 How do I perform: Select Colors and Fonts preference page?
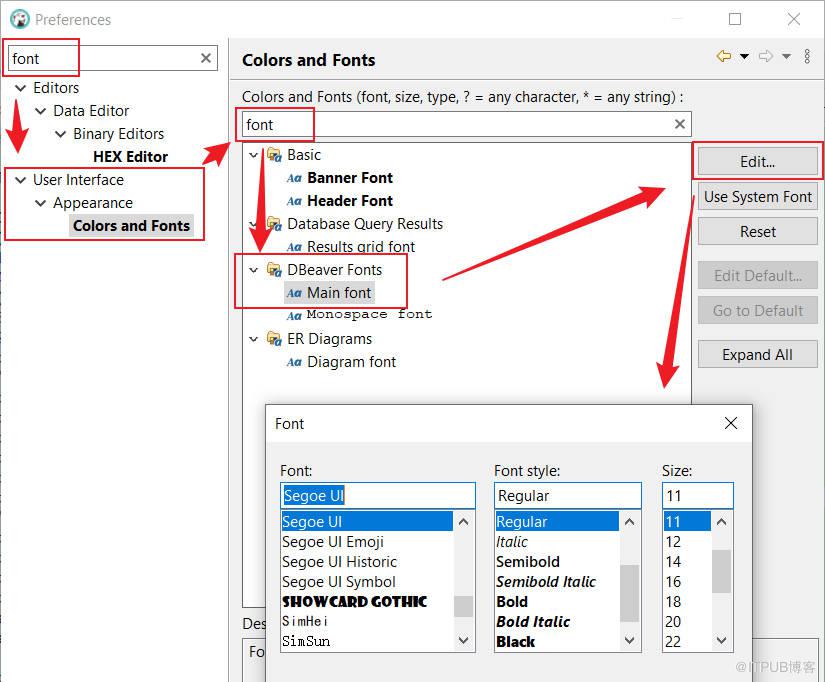[131, 226]
